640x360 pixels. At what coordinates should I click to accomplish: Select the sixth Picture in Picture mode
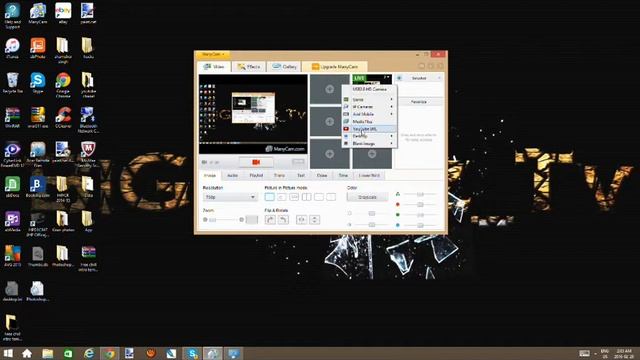[331, 197]
